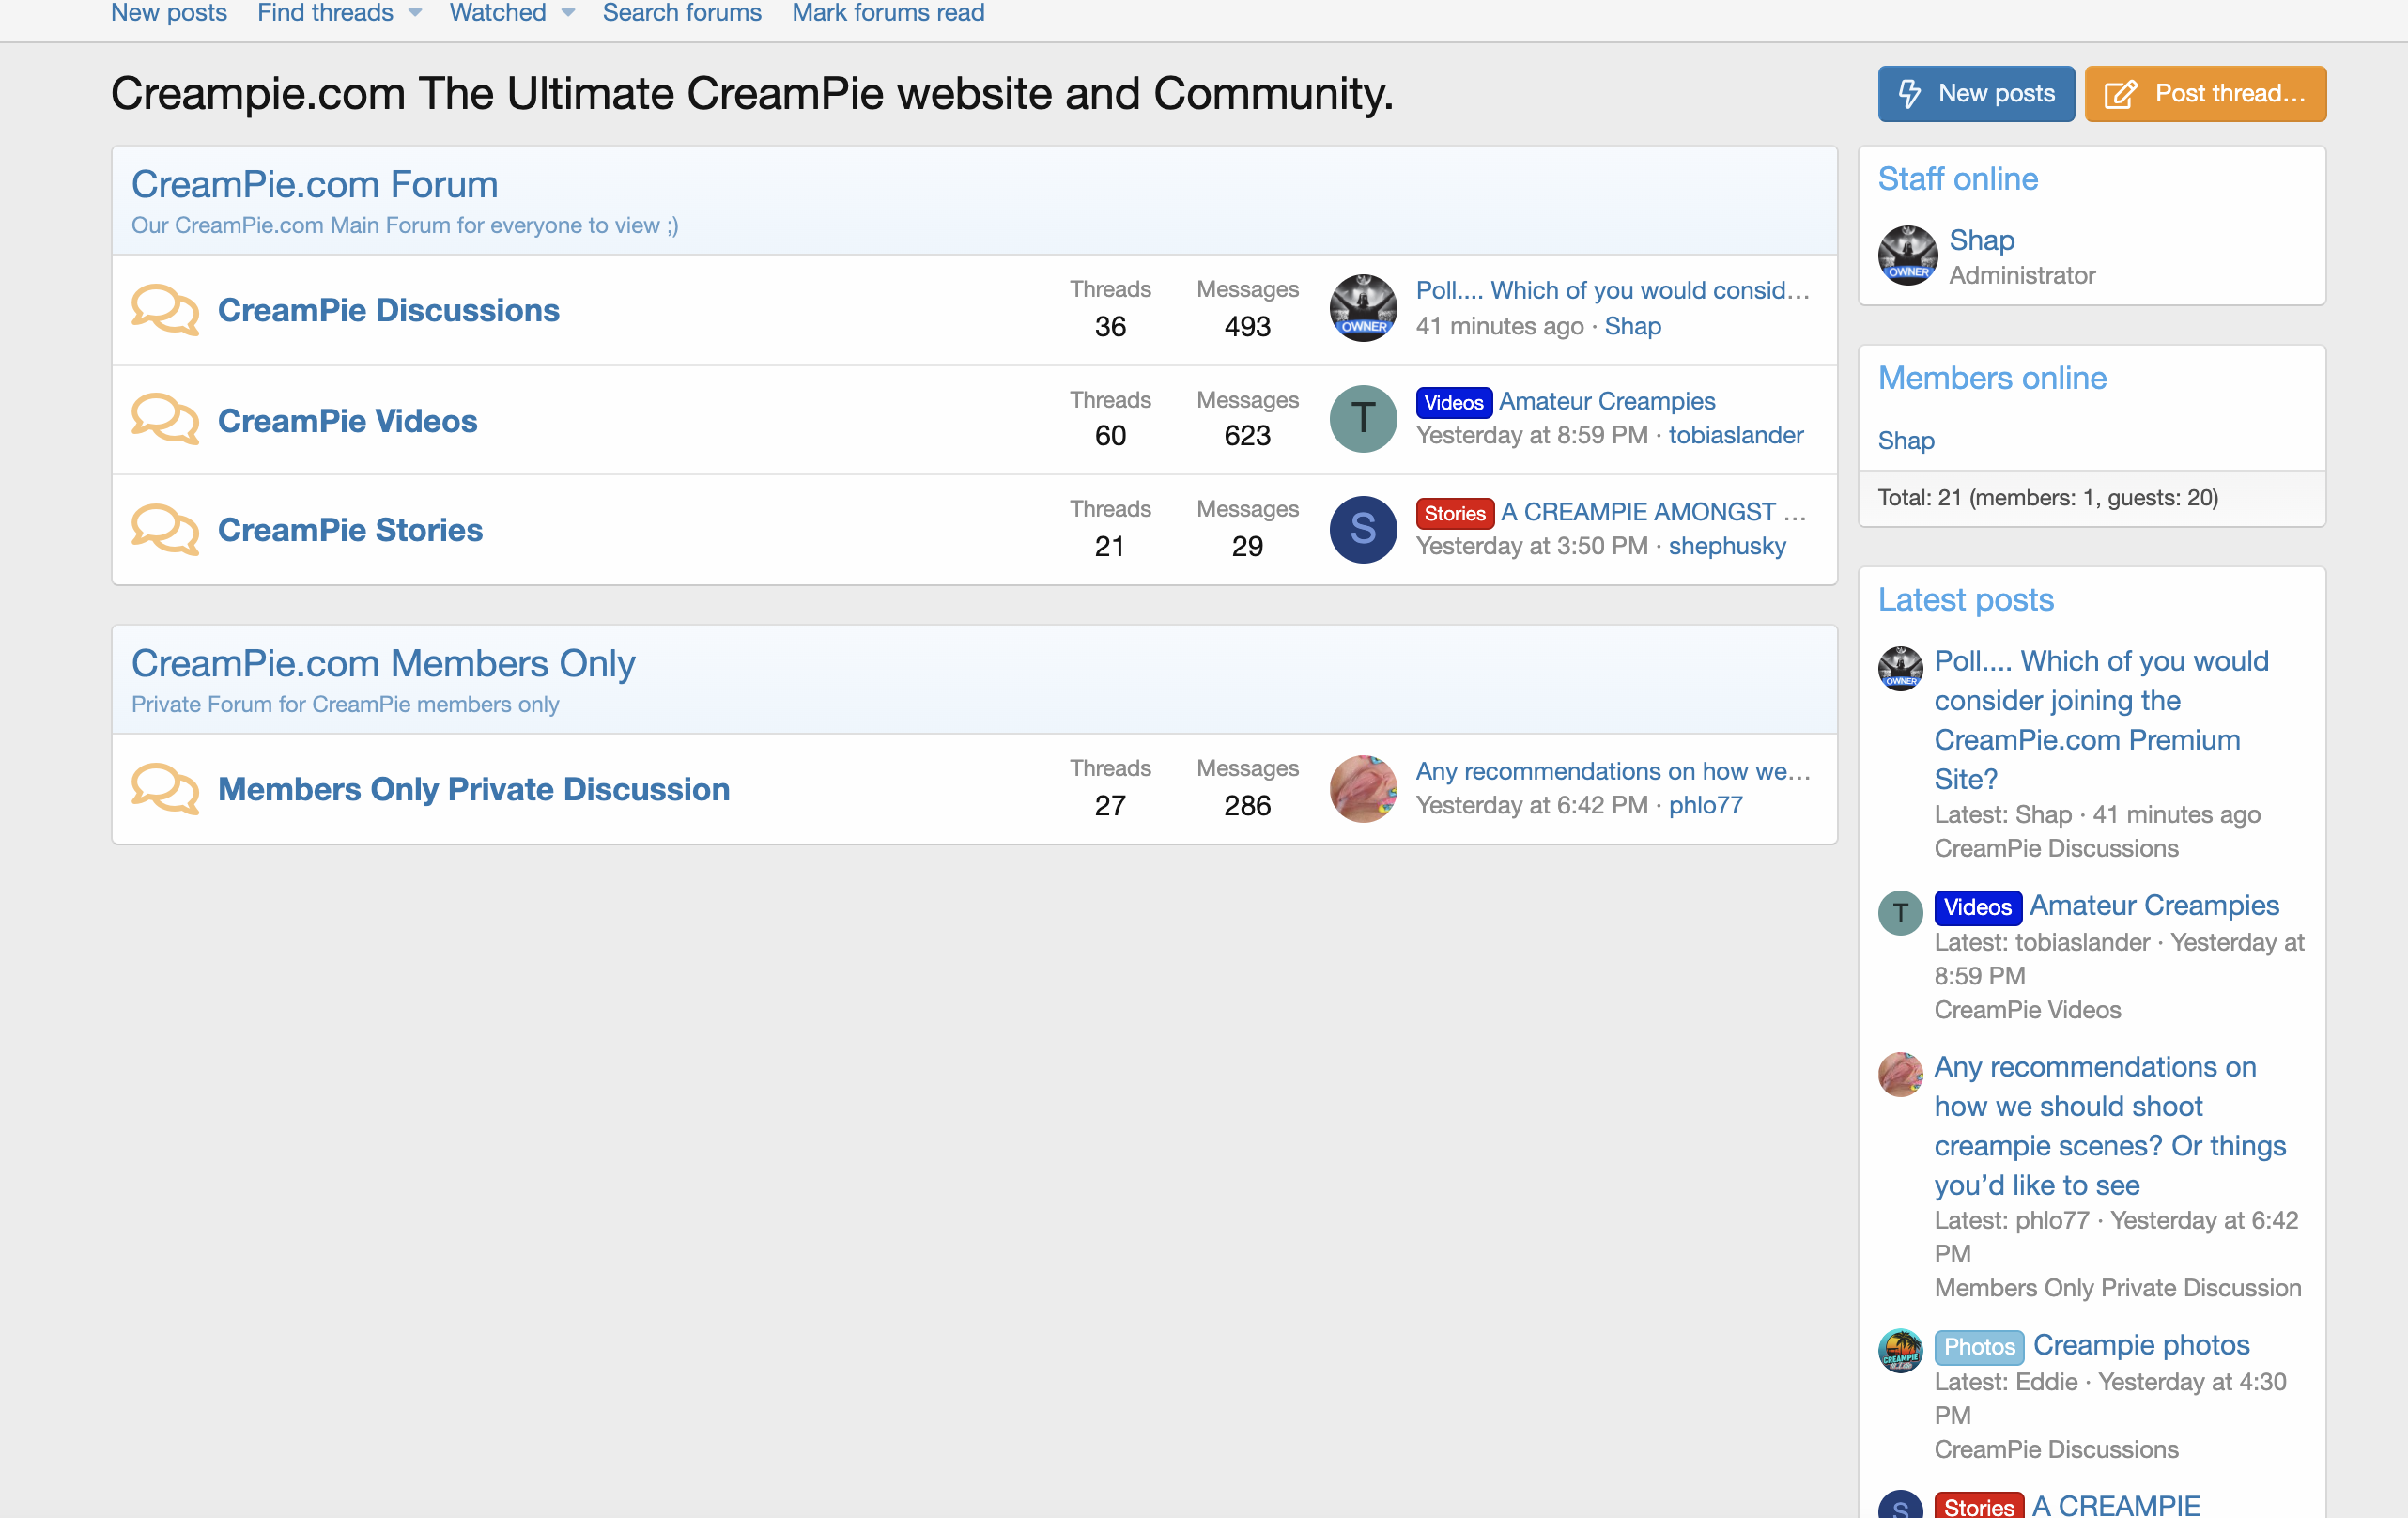Open phlo77 user link in Members row

(1705, 806)
